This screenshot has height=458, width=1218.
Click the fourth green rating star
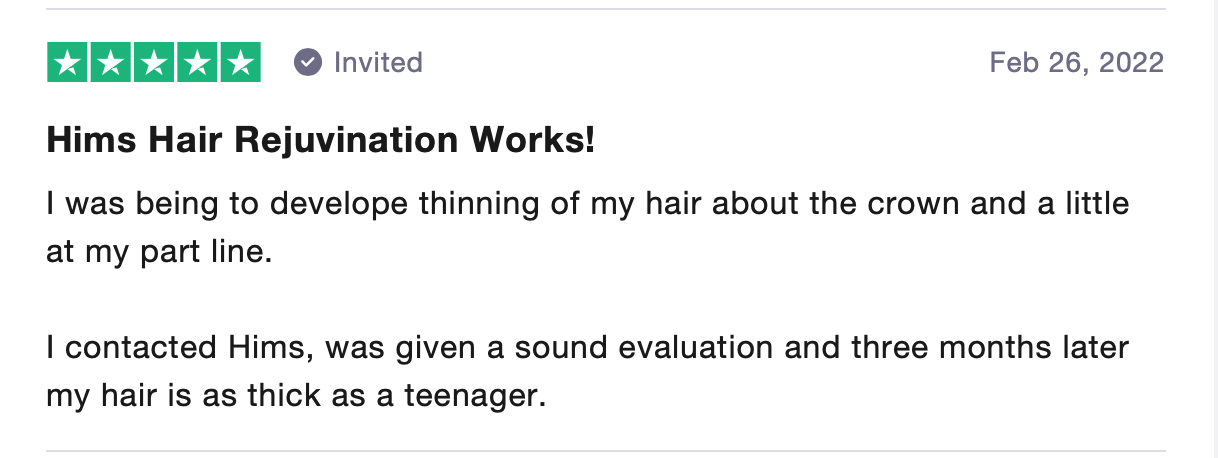(x=197, y=63)
